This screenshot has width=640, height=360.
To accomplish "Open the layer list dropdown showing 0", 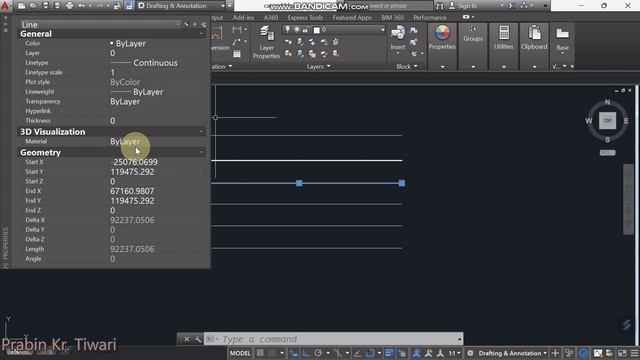I will tap(334, 30).
